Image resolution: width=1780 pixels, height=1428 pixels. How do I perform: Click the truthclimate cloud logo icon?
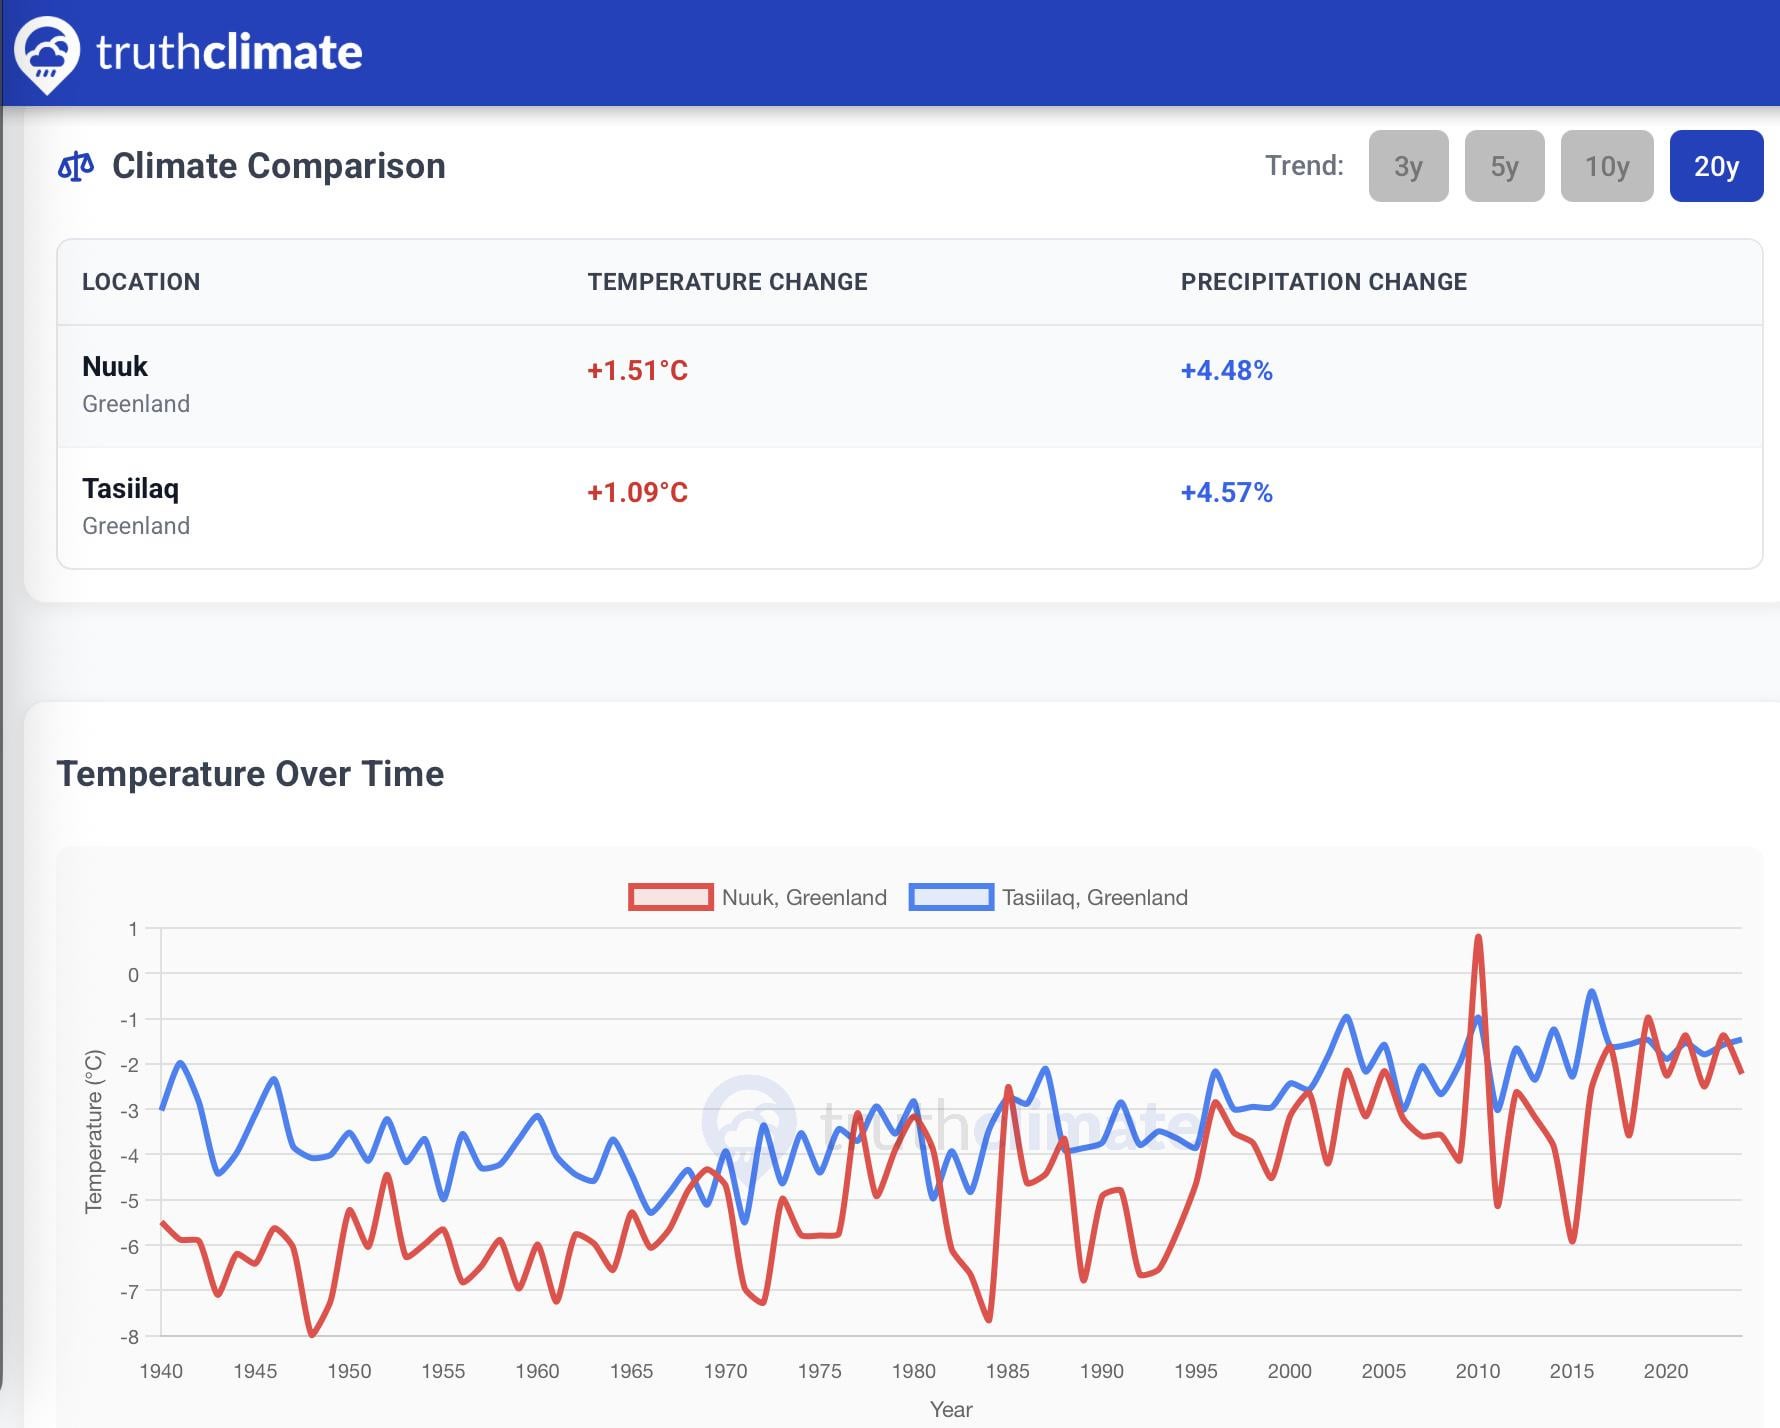tap(47, 54)
